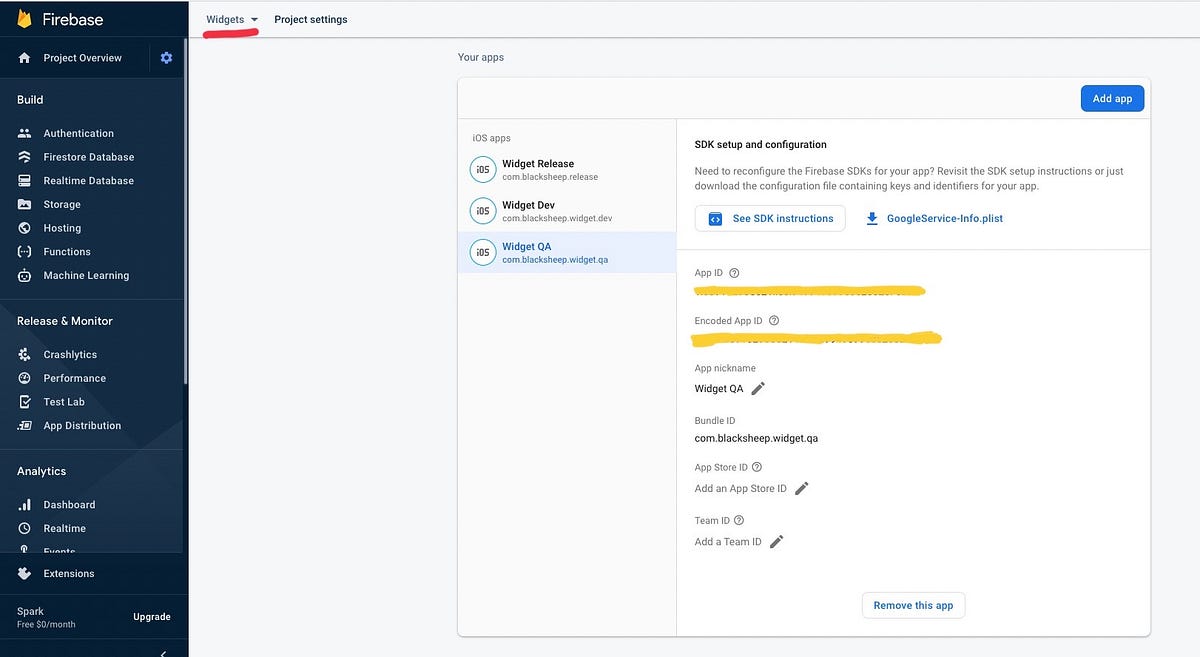Click Team ID help question icon

pyautogui.click(x=739, y=521)
